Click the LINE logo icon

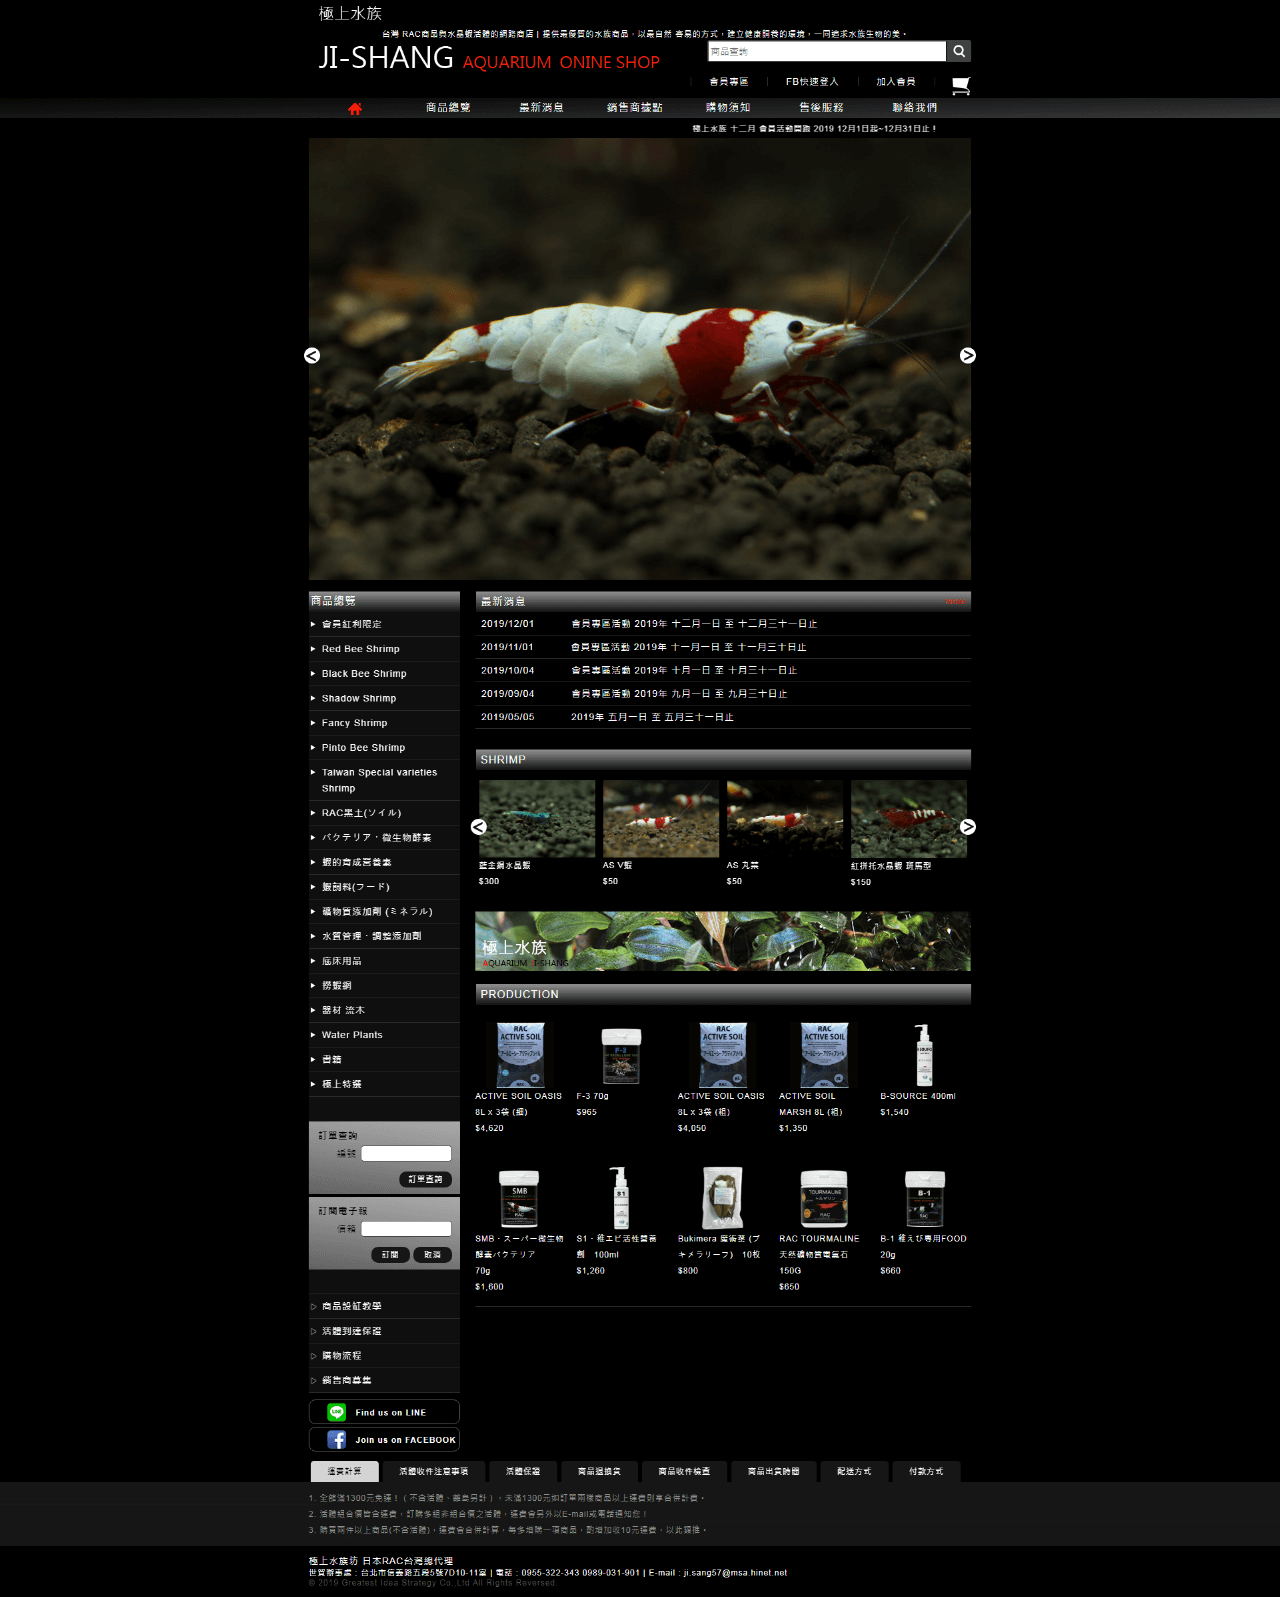pos(337,1412)
